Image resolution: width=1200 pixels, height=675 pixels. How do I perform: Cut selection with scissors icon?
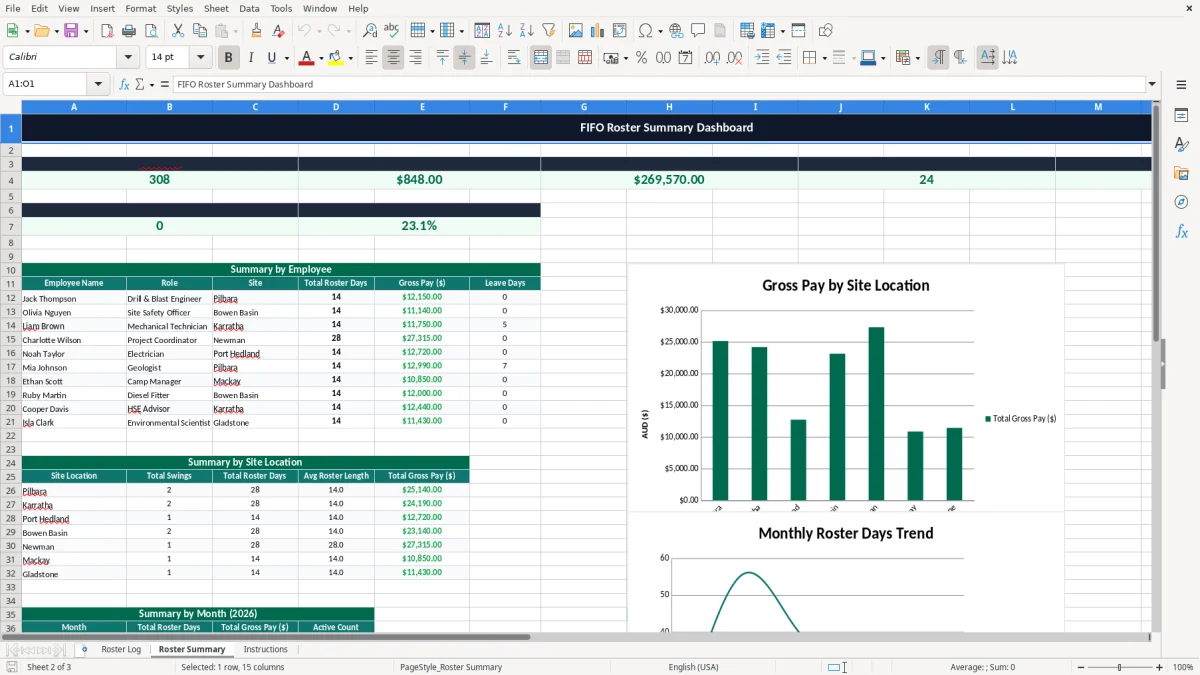coord(178,31)
